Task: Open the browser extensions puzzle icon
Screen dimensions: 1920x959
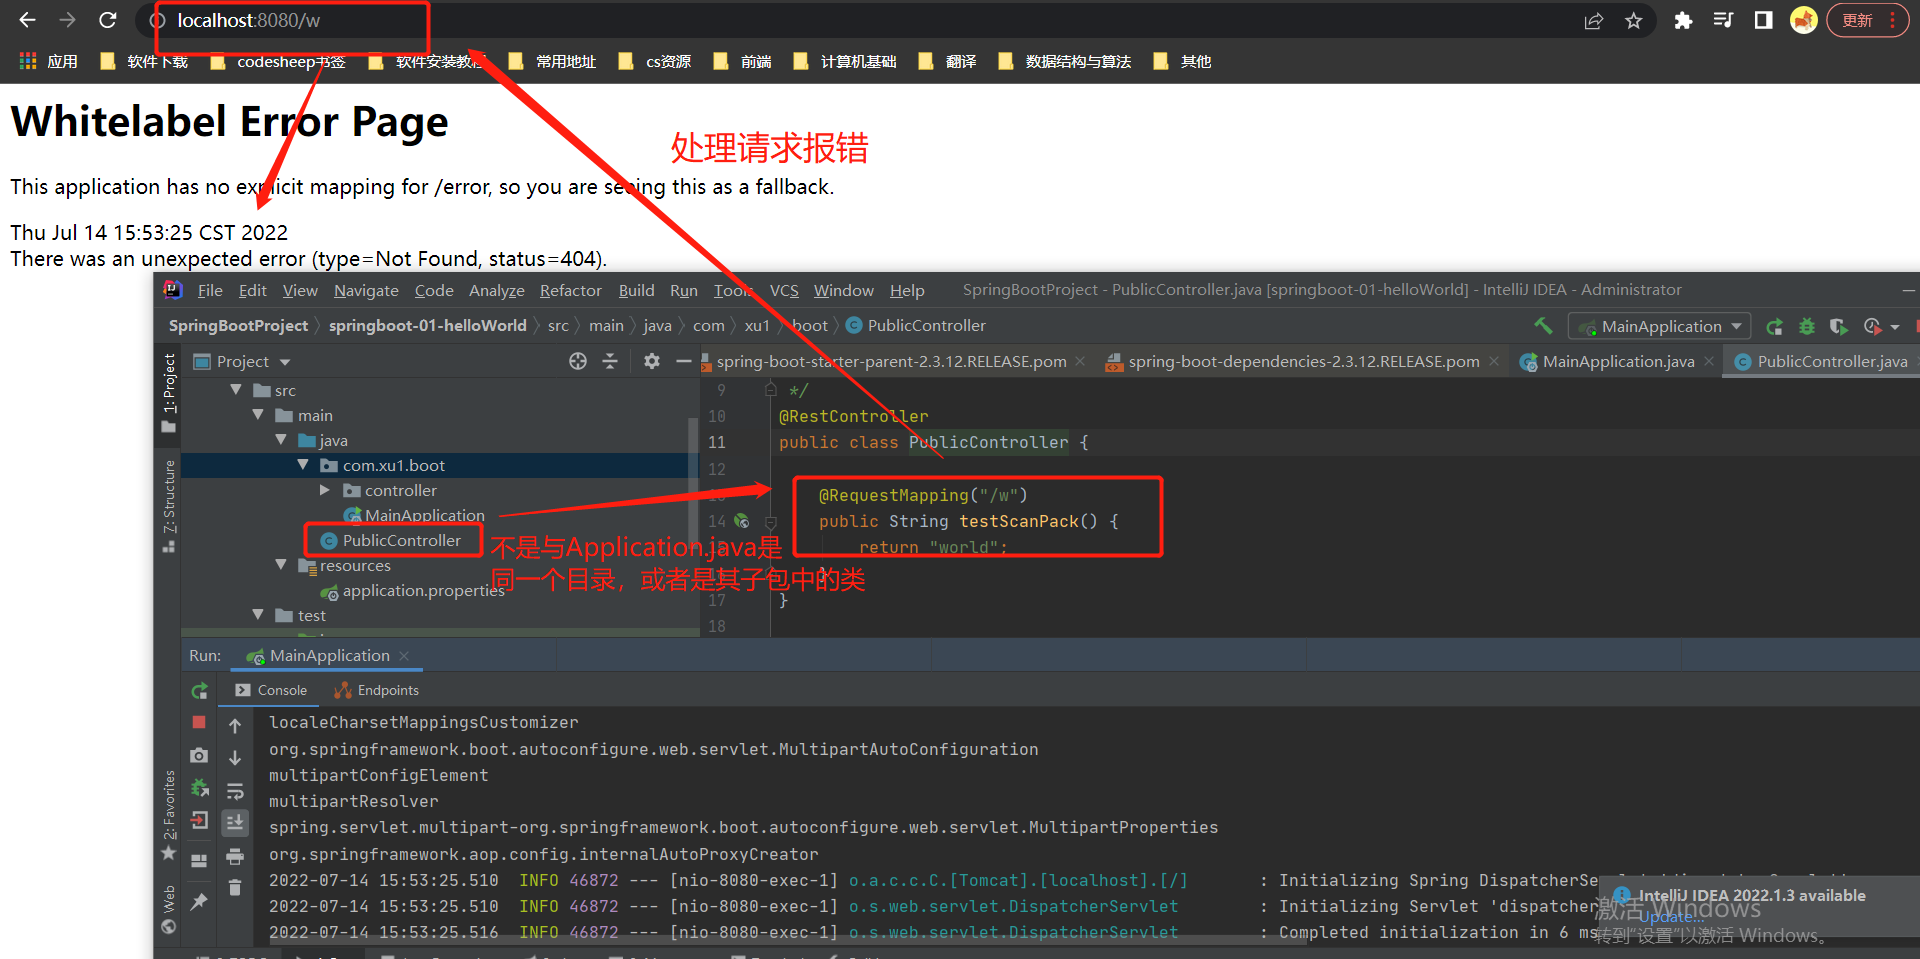Action: click(x=1684, y=21)
